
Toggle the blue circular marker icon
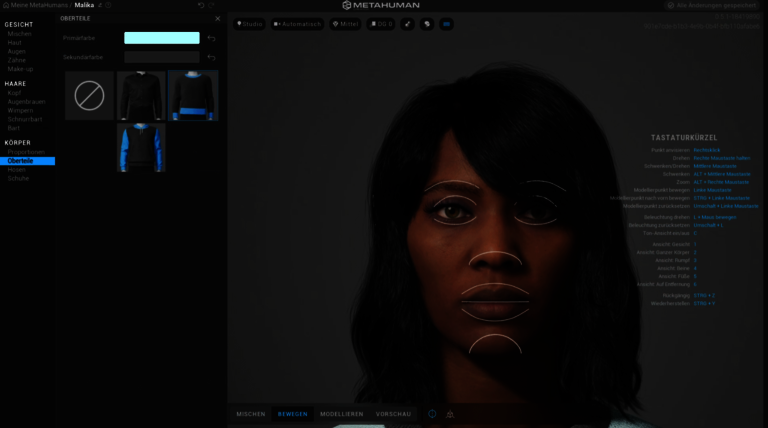432,414
